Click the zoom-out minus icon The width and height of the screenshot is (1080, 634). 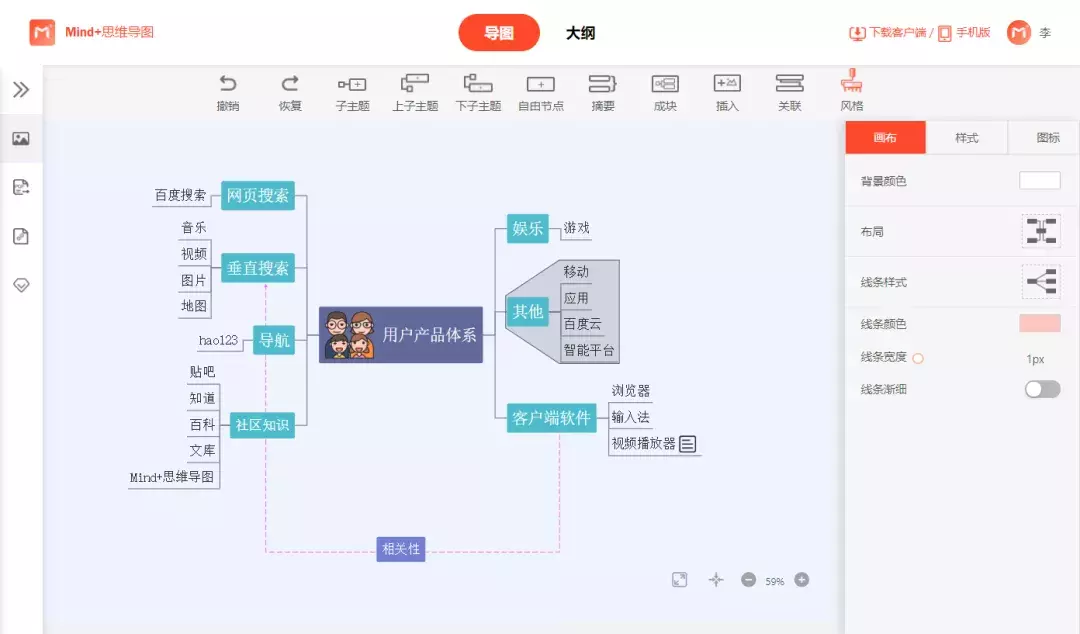click(x=748, y=580)
